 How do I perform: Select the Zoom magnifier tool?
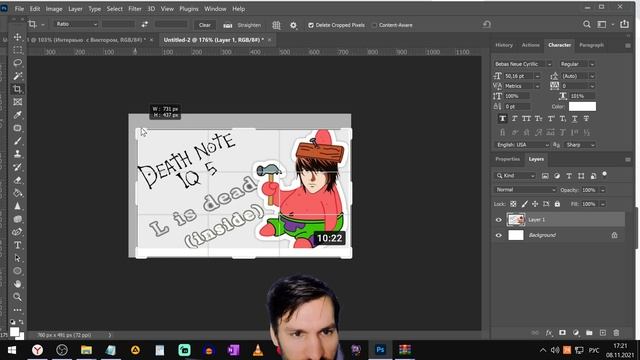(17, 297)
